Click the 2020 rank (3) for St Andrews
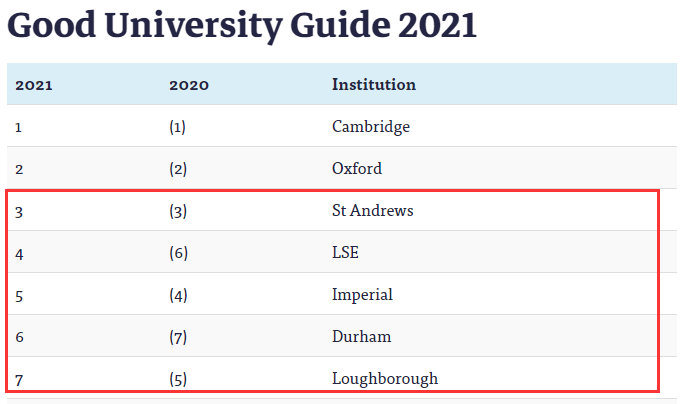This screenshot has height=404, width=683. [x=178, y=211]
